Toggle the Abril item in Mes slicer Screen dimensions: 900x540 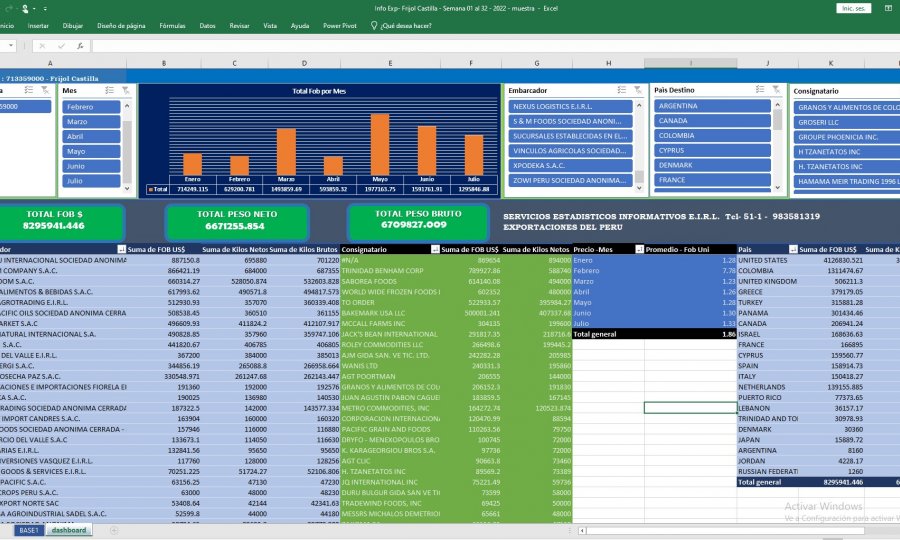pyautogui.click(x=91, y=137)
